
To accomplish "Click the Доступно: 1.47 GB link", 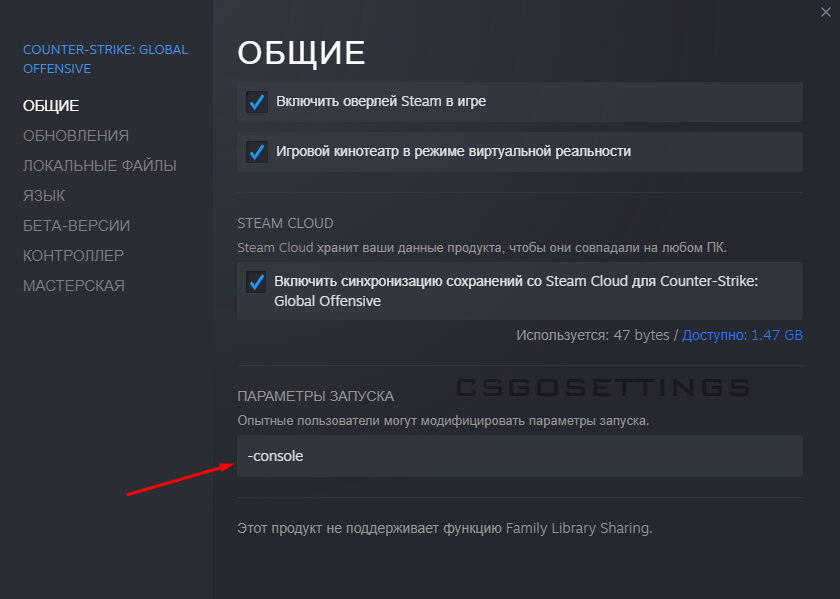I will coord(742,335).
